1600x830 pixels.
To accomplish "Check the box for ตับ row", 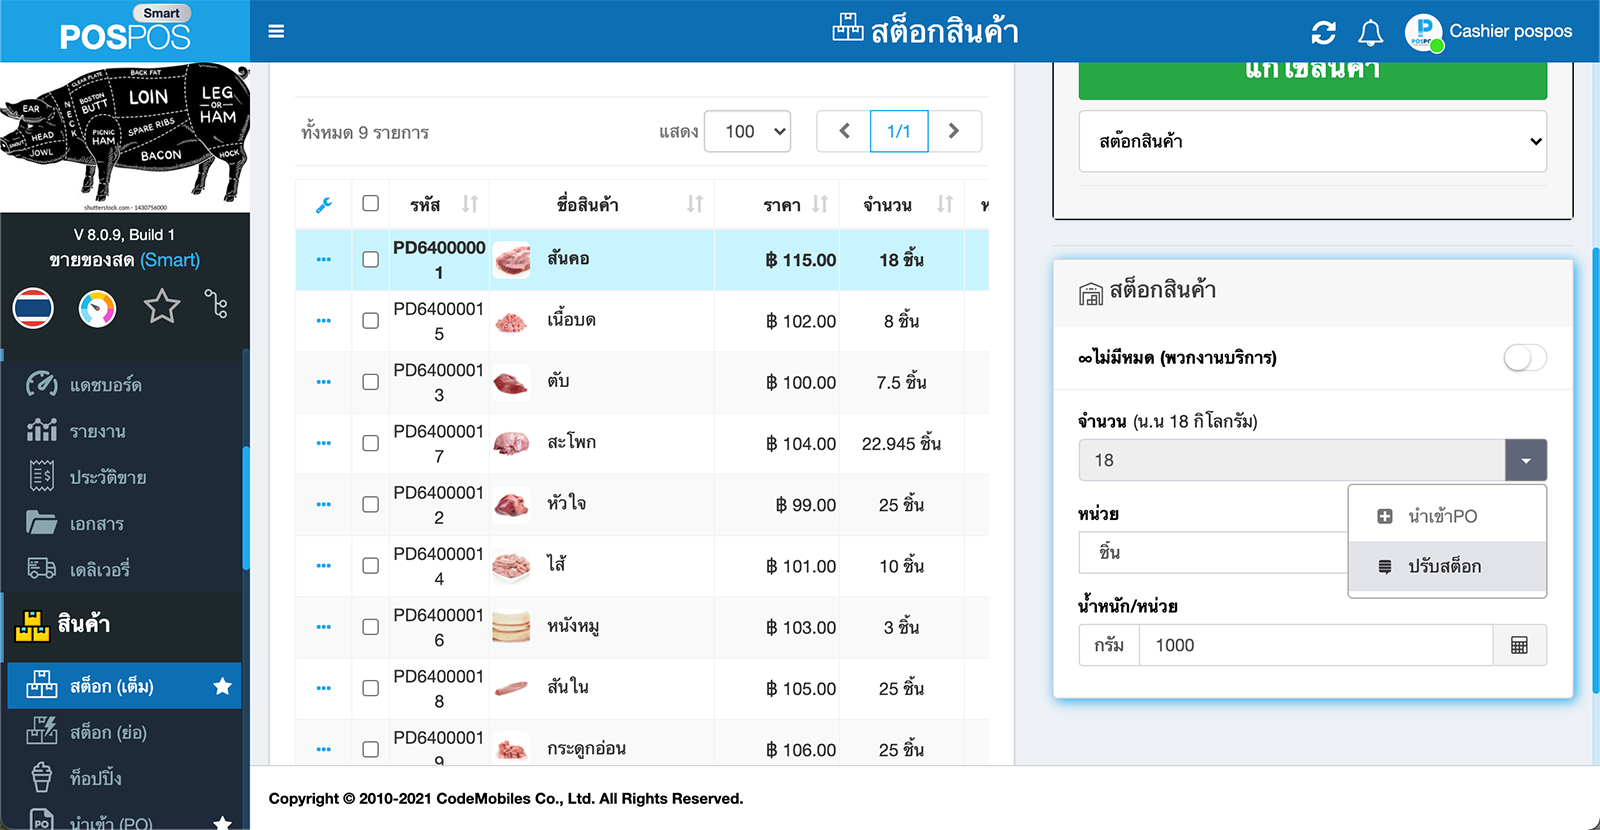I will 370,382.
